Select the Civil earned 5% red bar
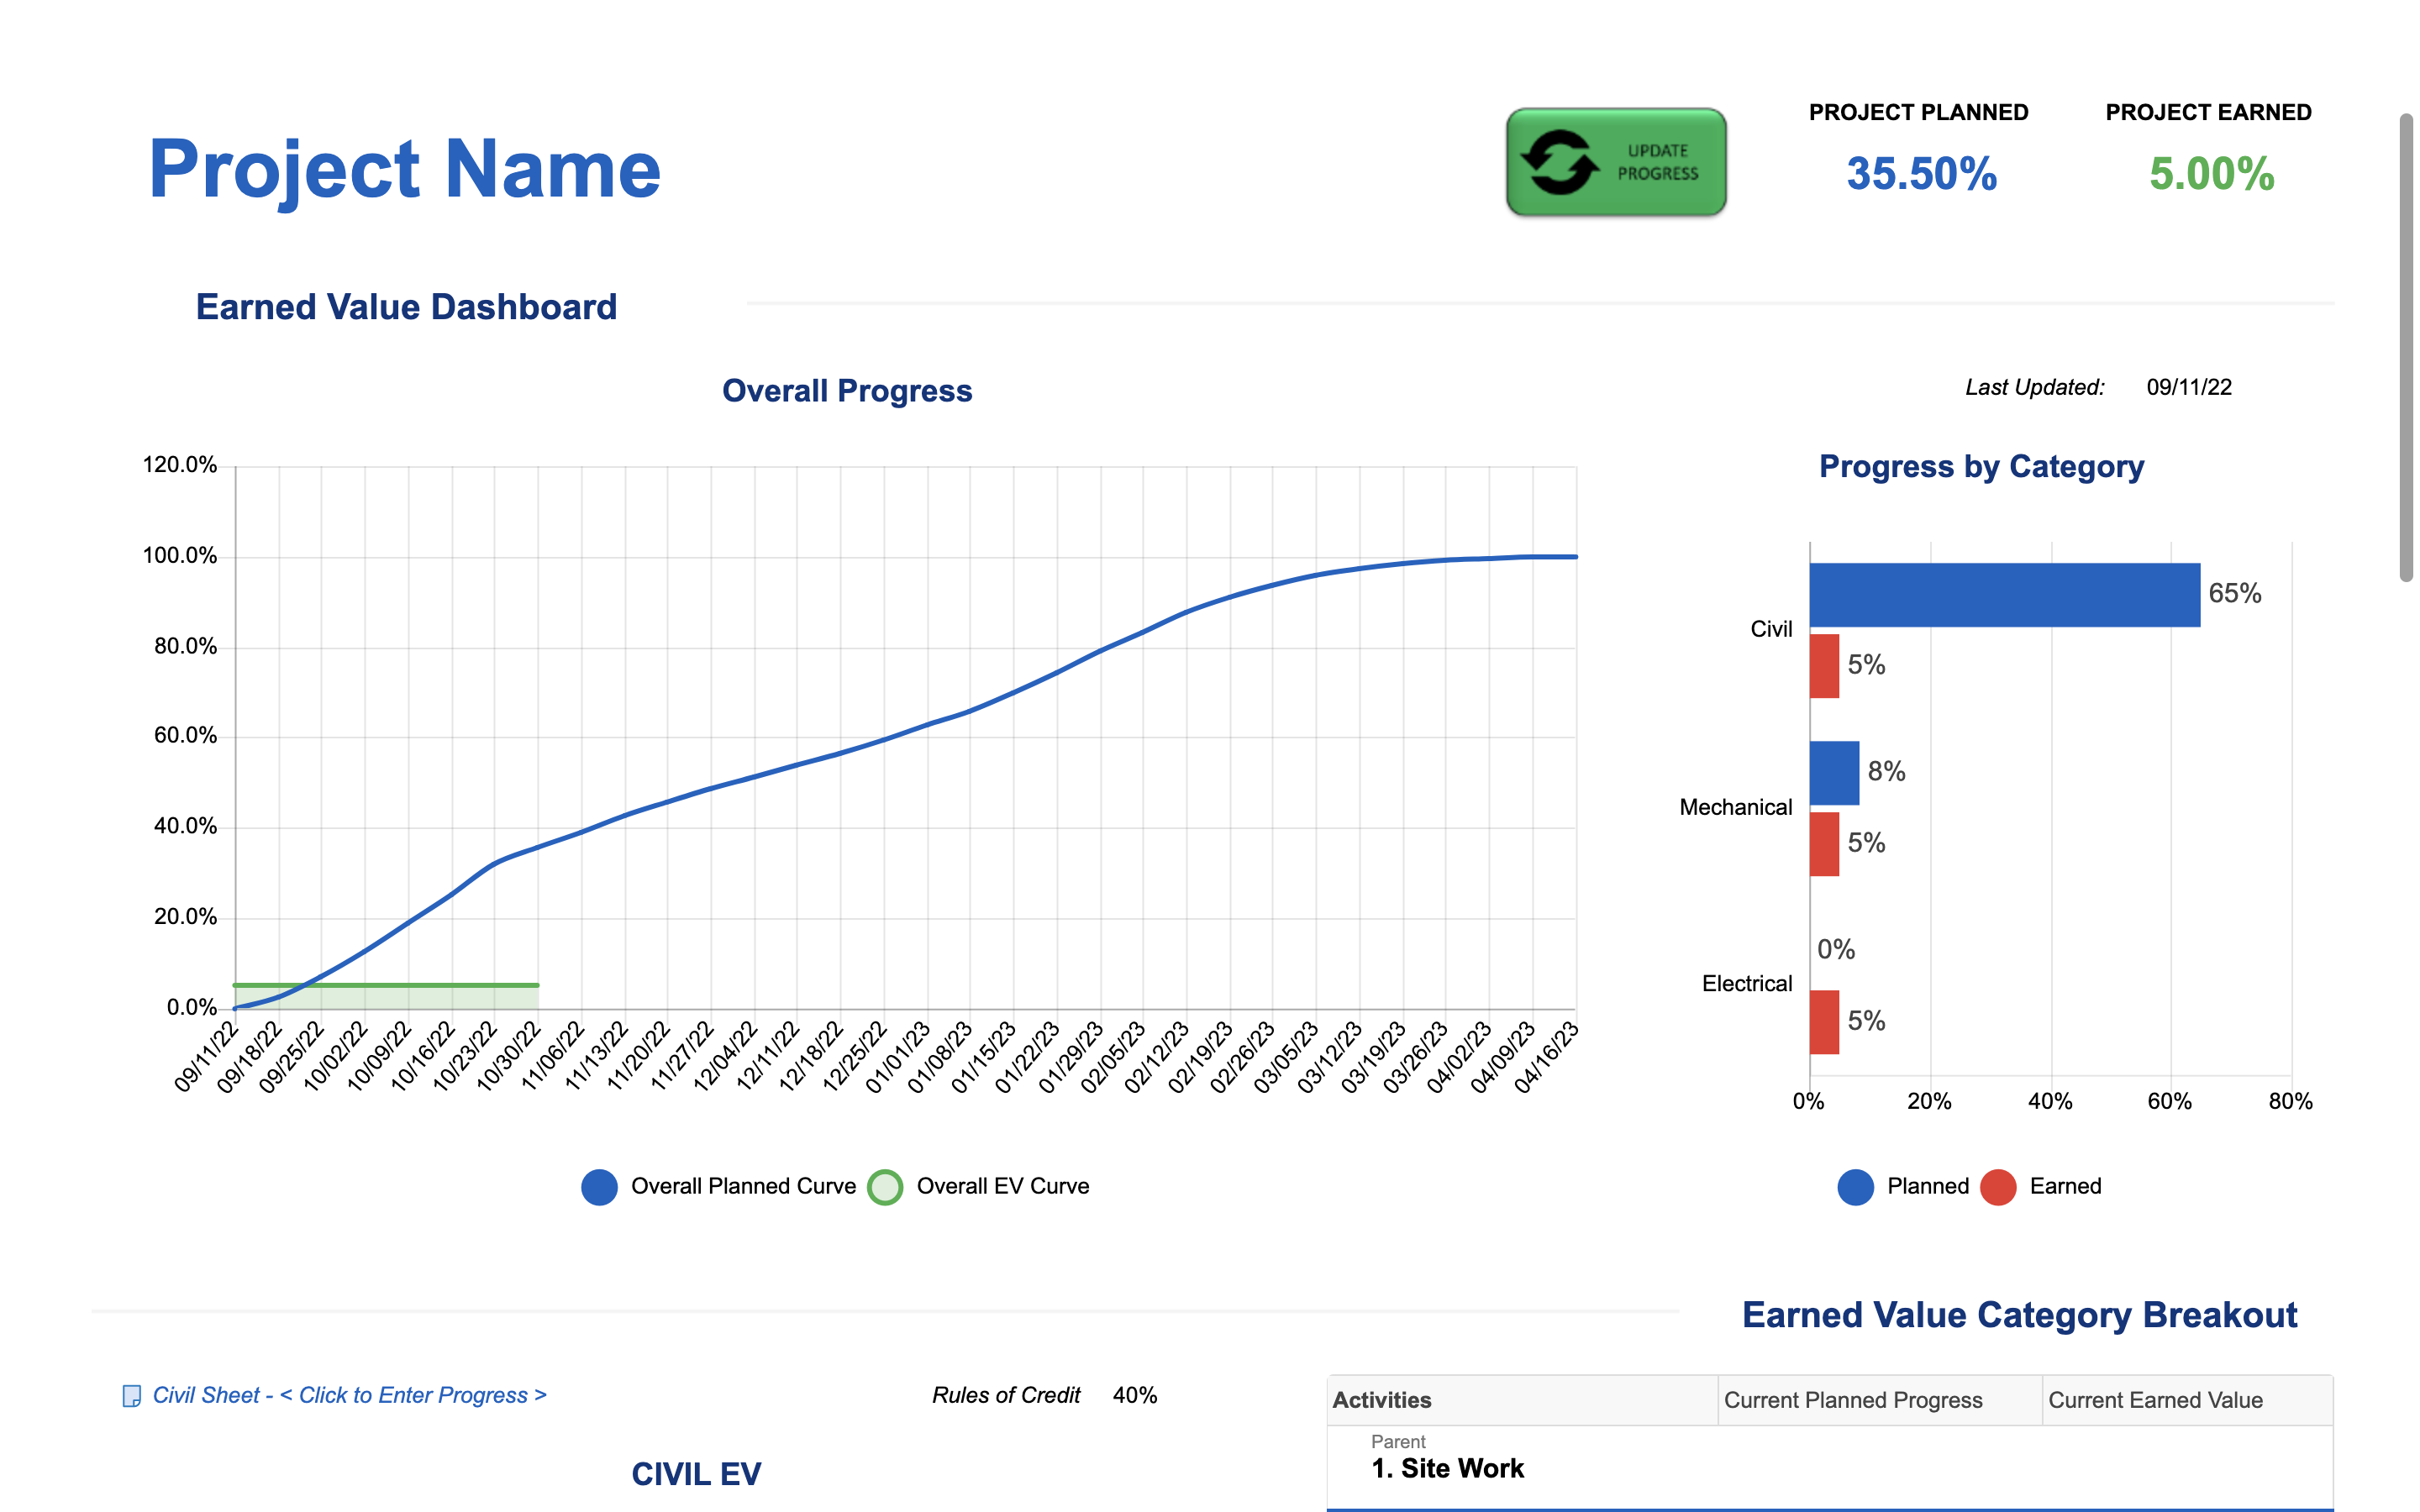 [1824, 666]
